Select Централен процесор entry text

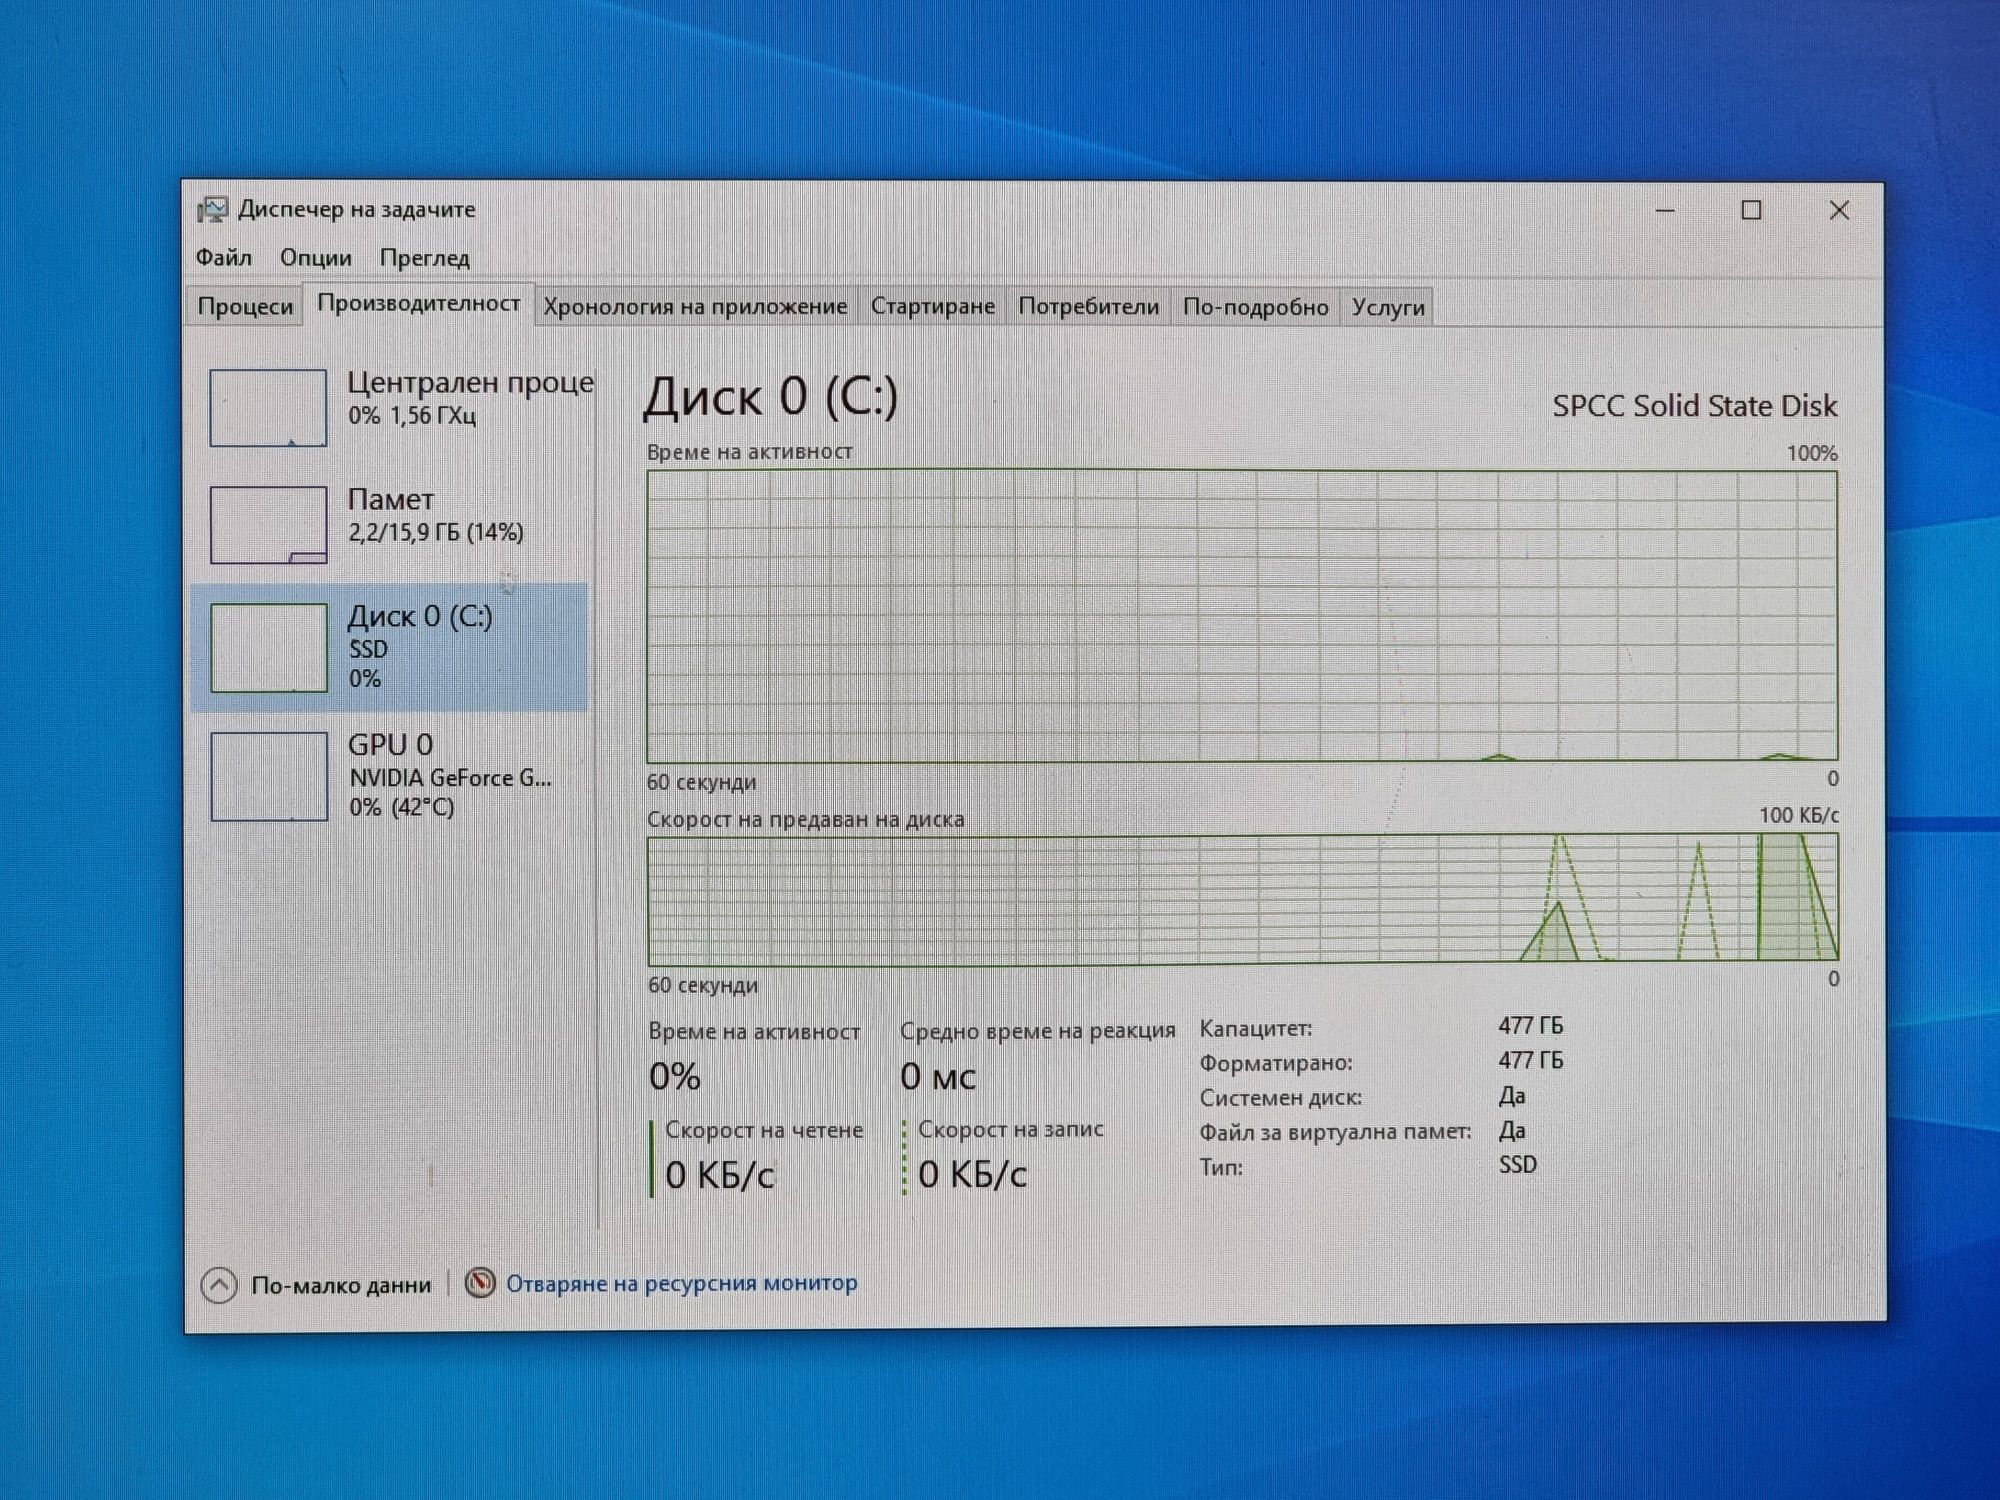click(470, 397)
